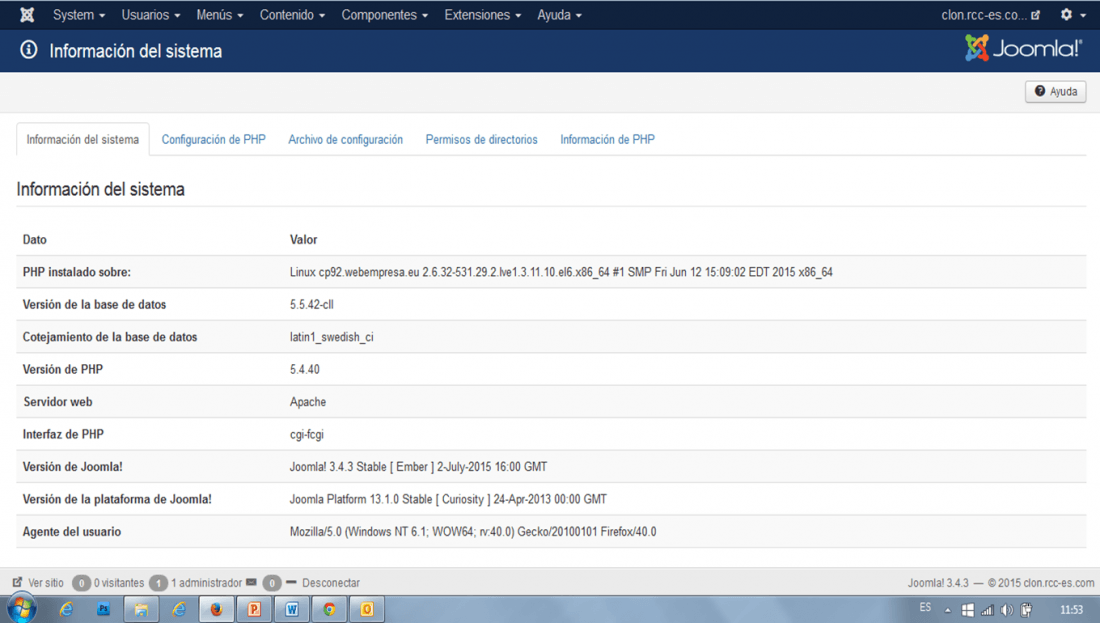
Task: Click the Valor column header
Action: 303,239
